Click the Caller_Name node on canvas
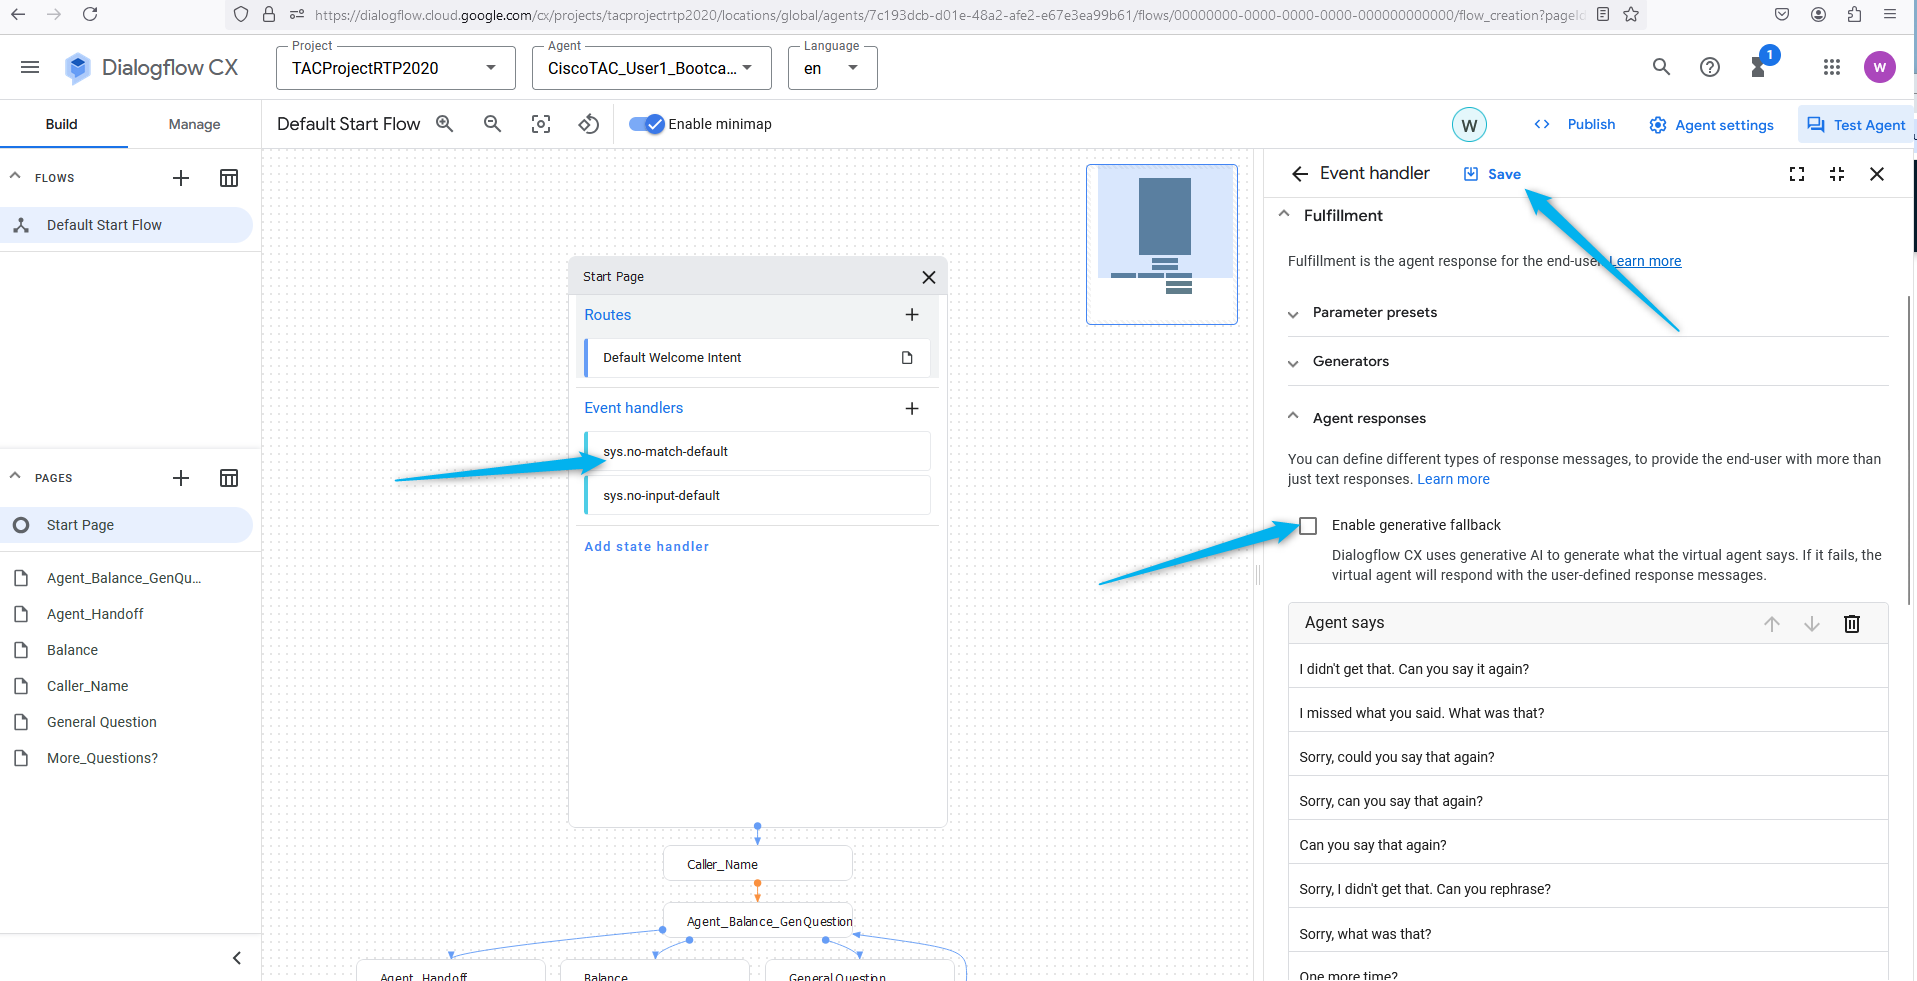The width and height of the screenshot is (1917, 981). coord(758,864)
